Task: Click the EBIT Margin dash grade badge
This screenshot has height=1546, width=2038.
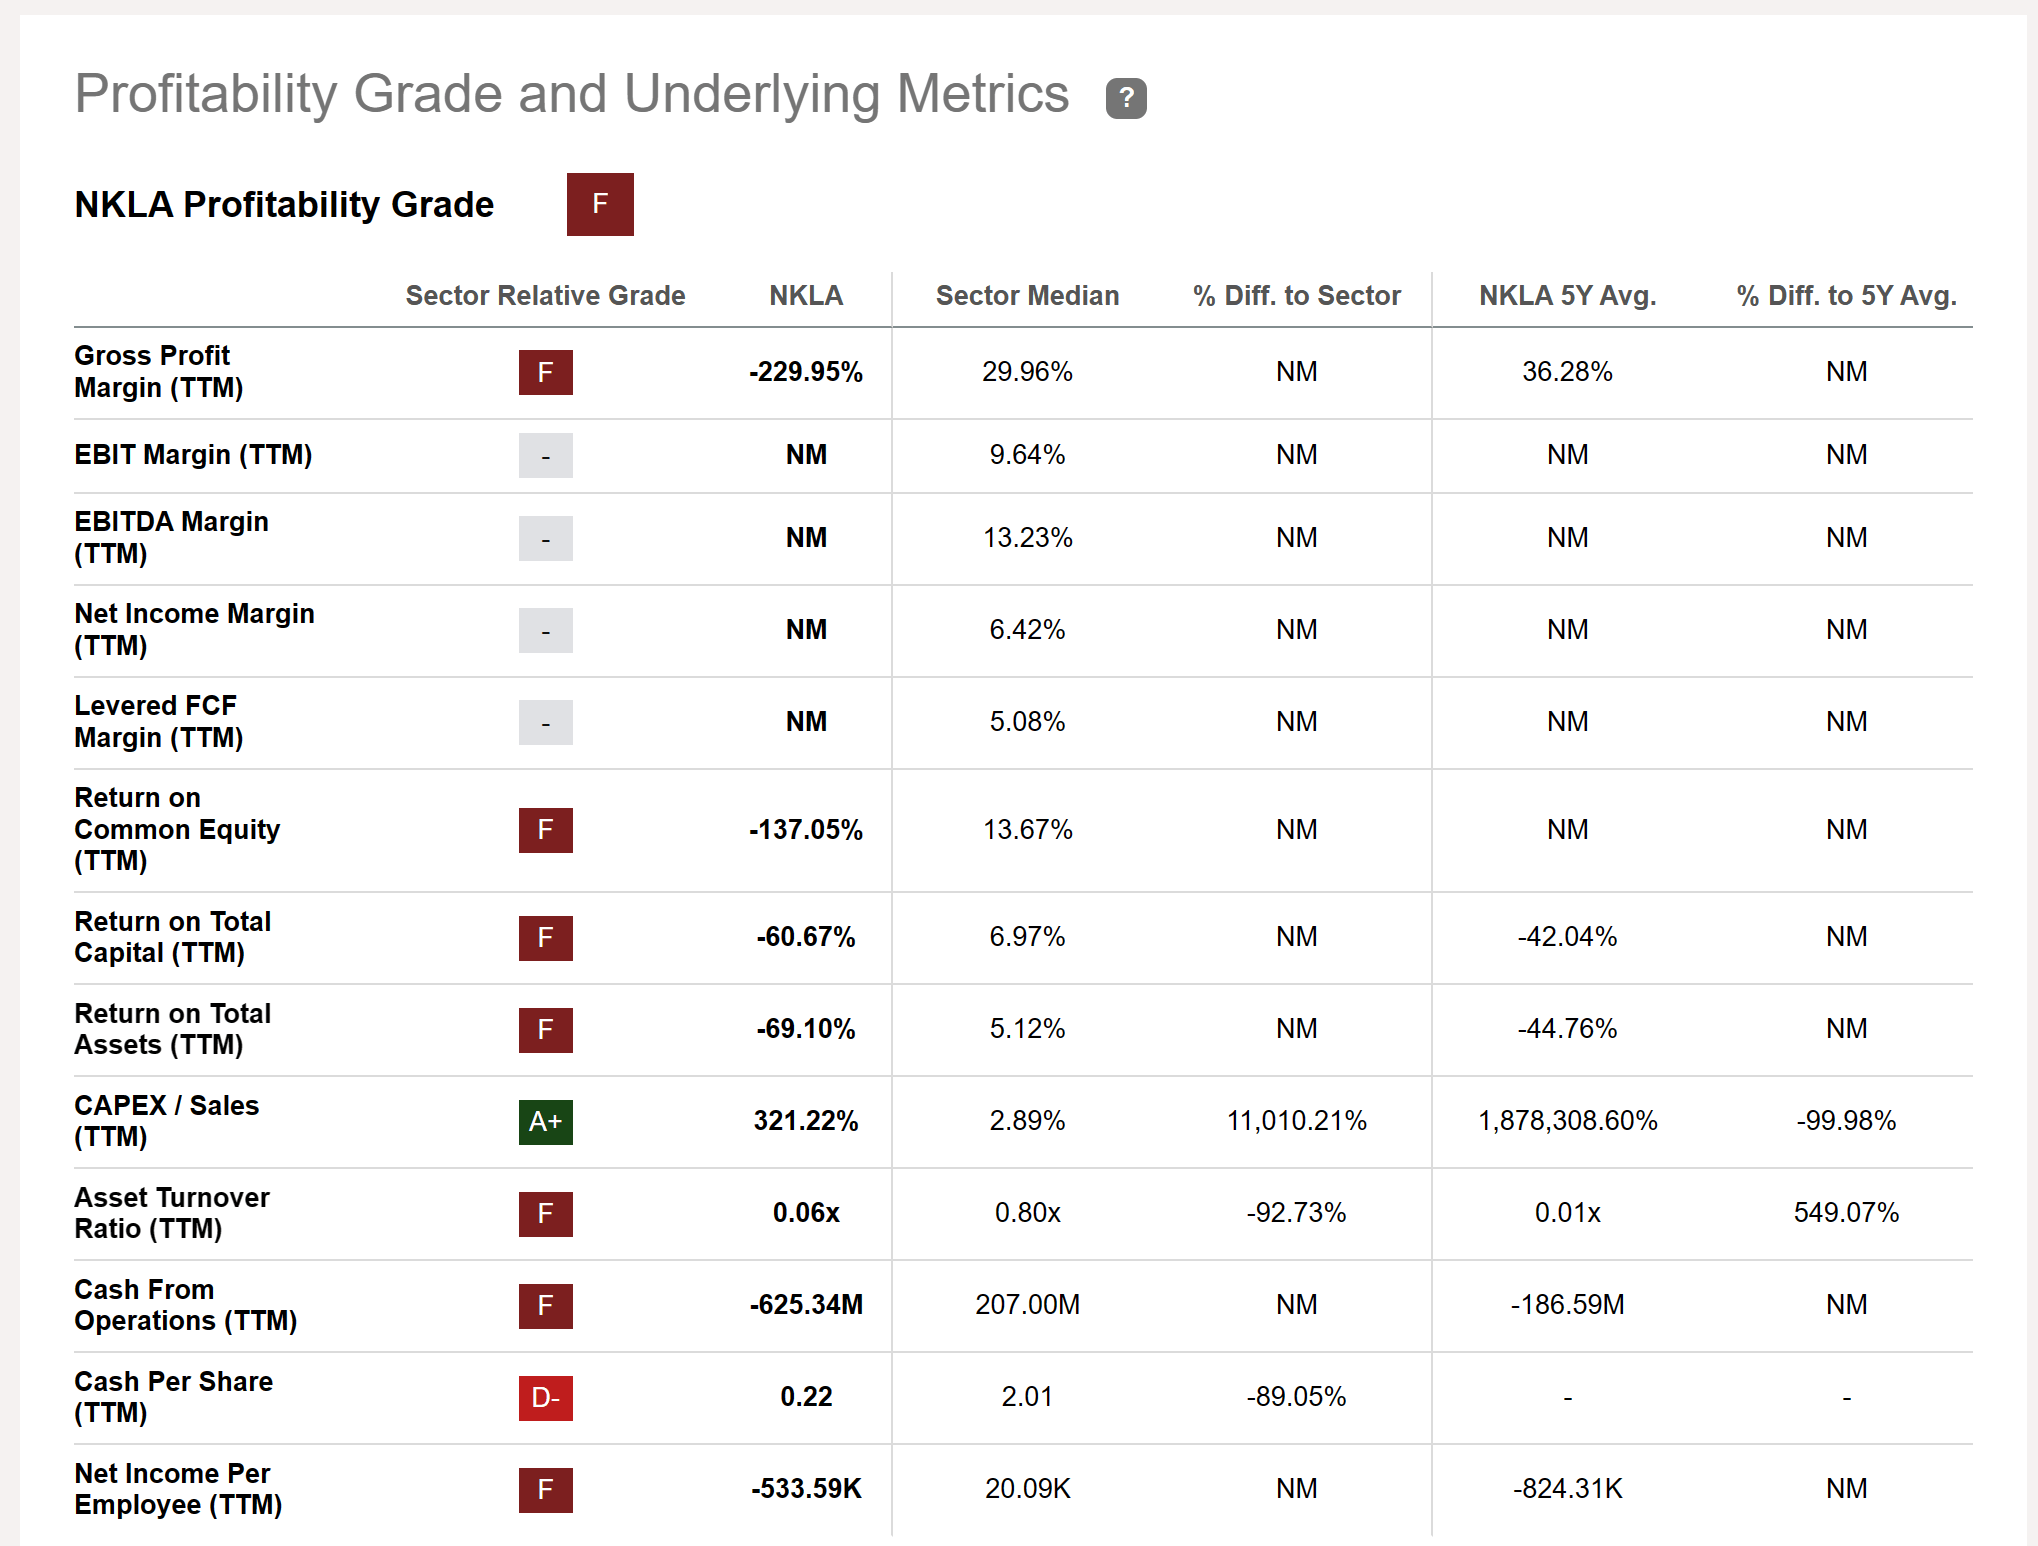Action: tap(545, 455)
